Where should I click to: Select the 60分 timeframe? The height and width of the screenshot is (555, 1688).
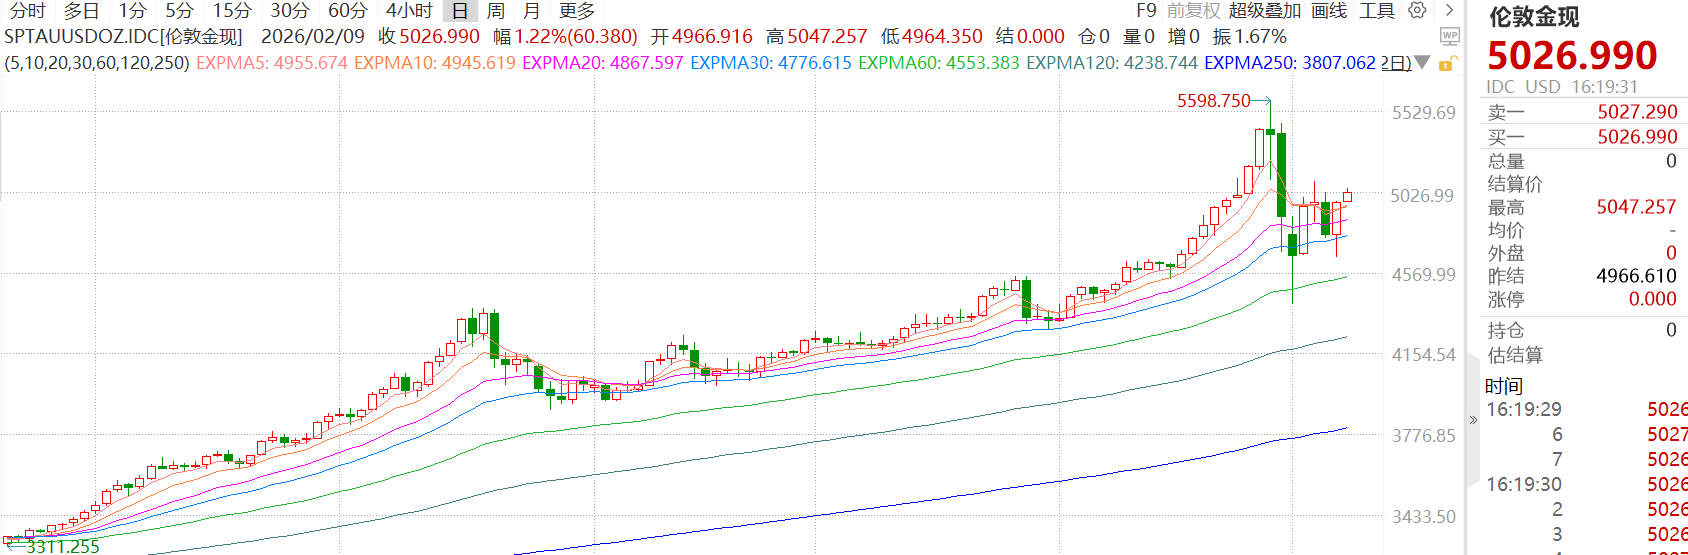pos(348,11)
